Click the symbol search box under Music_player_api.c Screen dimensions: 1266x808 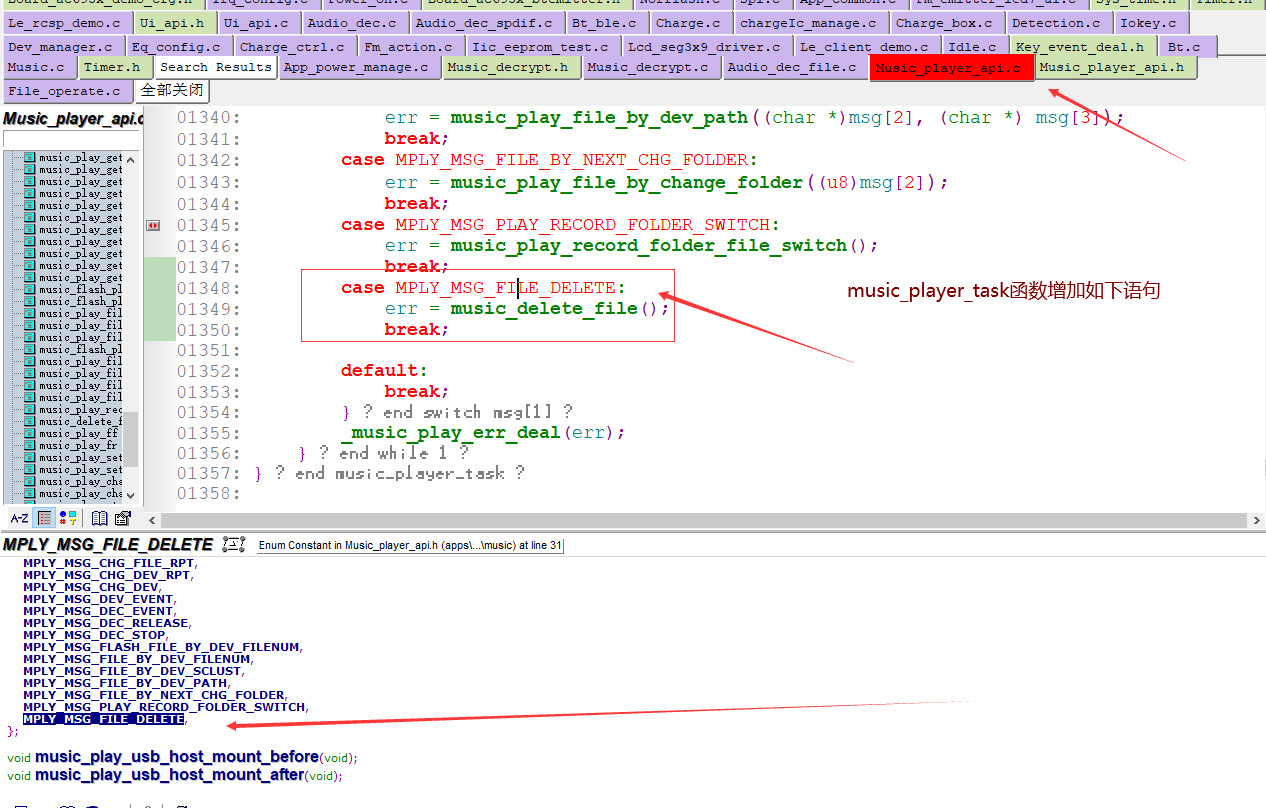tap(72, 139)
